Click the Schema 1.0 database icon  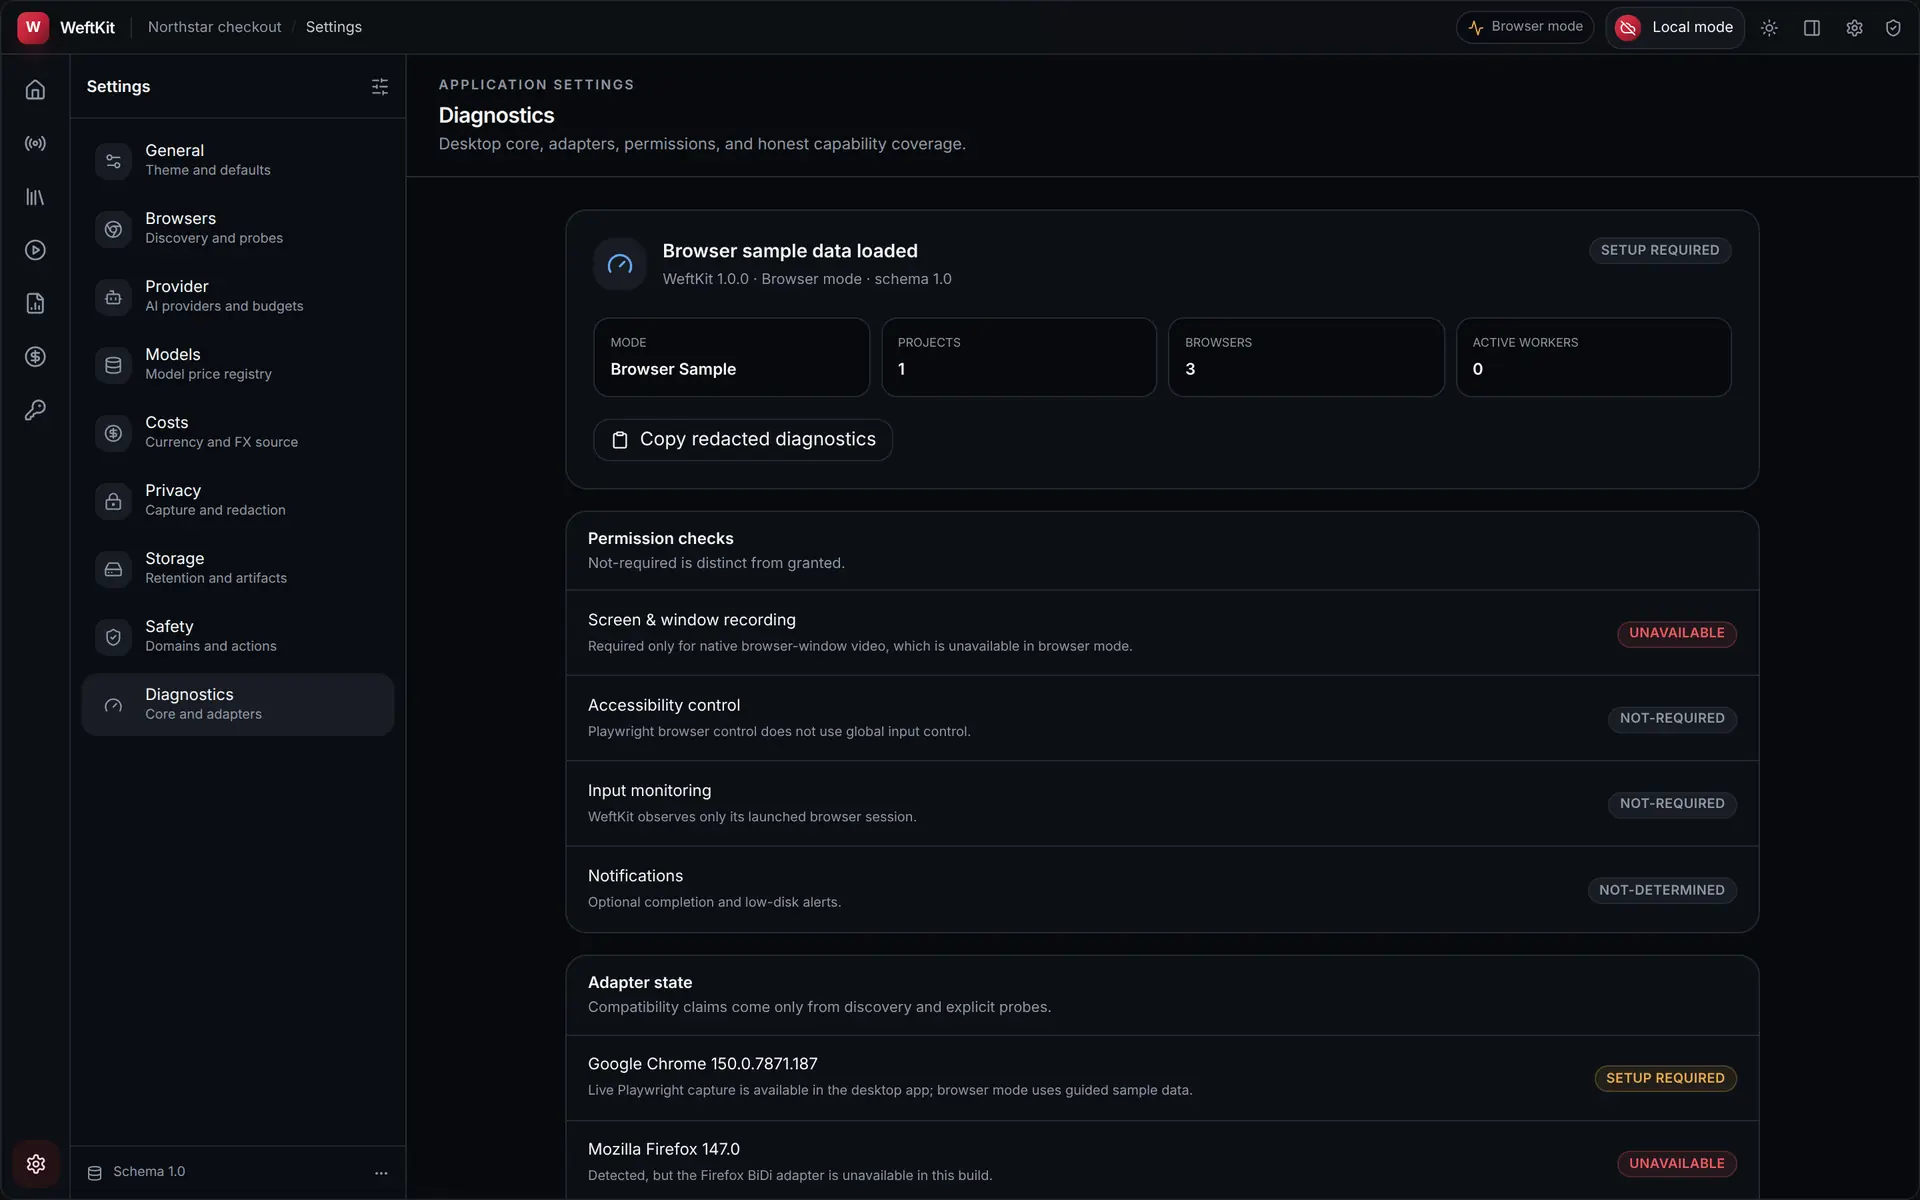[95, 1173]
